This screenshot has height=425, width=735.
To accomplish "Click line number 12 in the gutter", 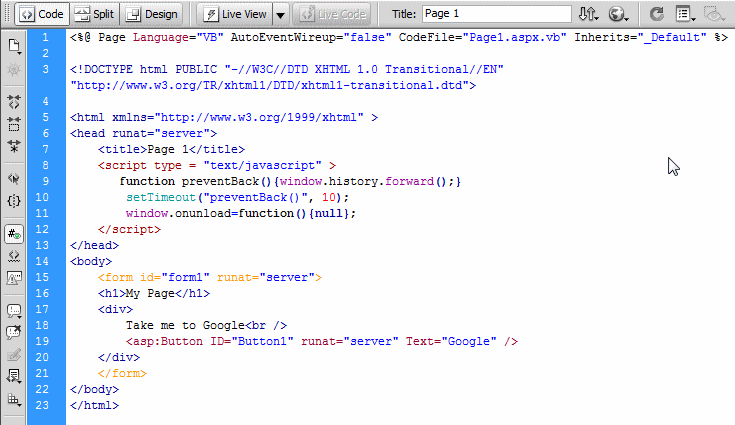I will tap(42, 229).
